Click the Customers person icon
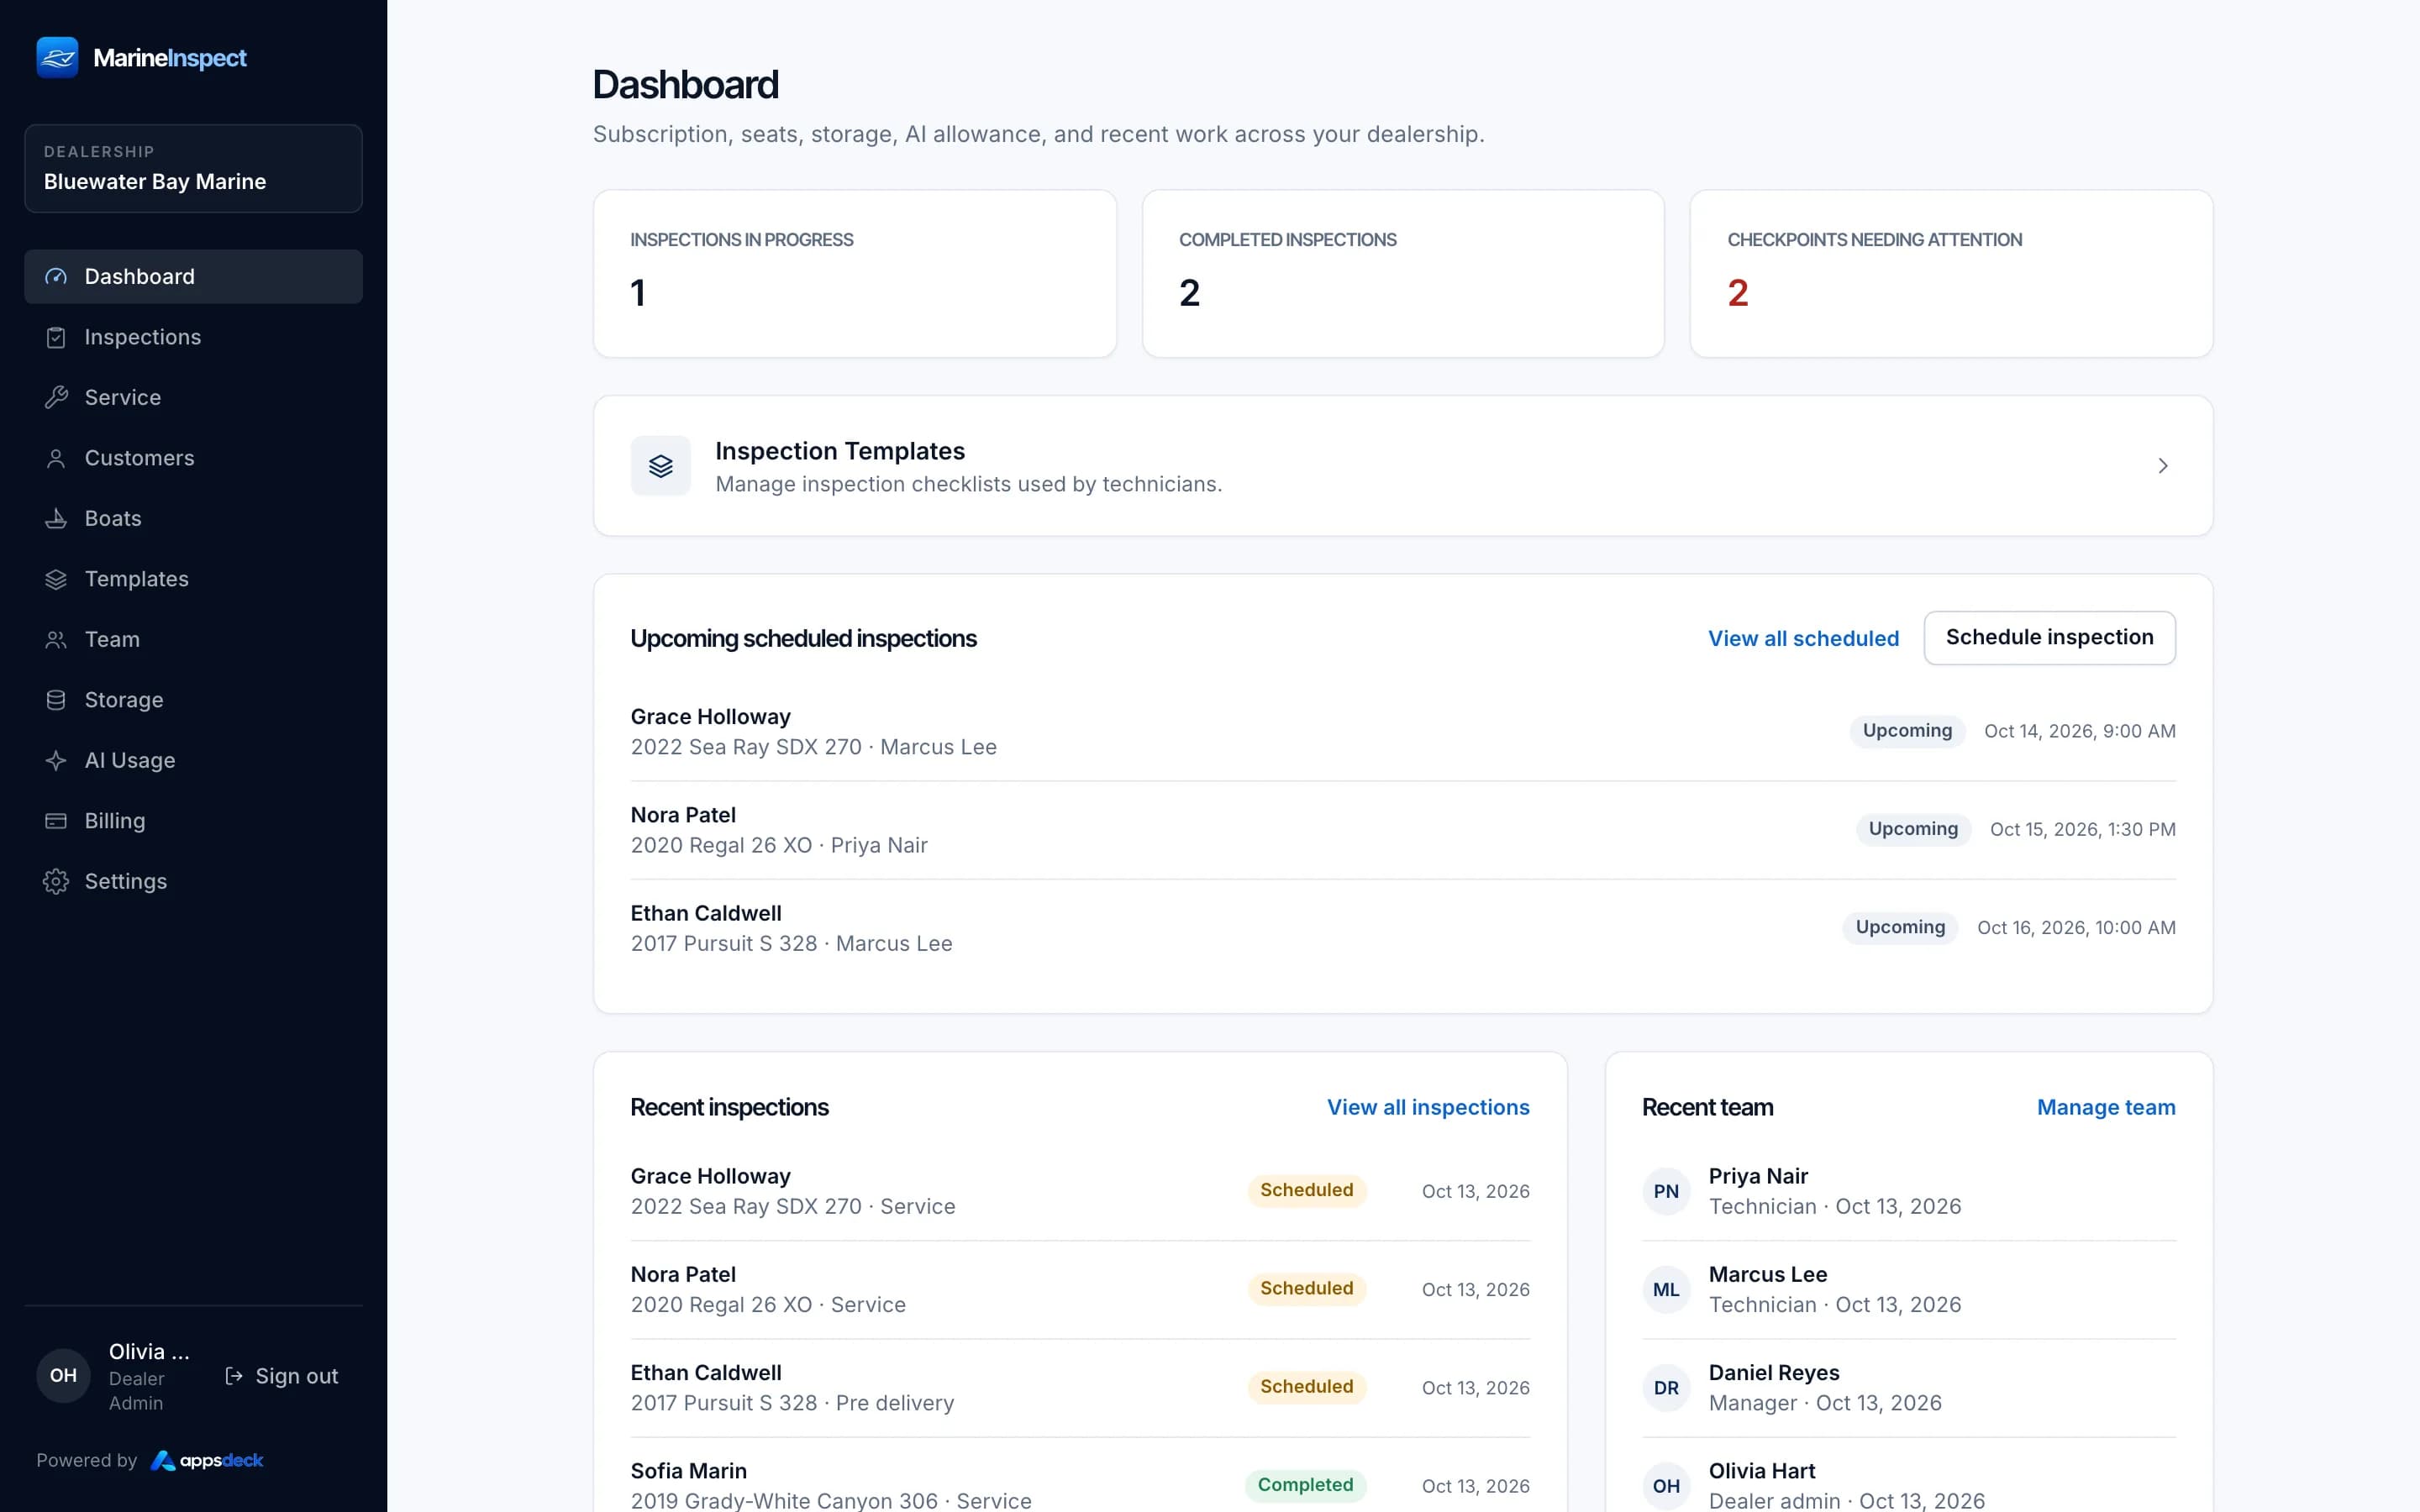The image size is (2420, 1512). click(x=56, y=458)
